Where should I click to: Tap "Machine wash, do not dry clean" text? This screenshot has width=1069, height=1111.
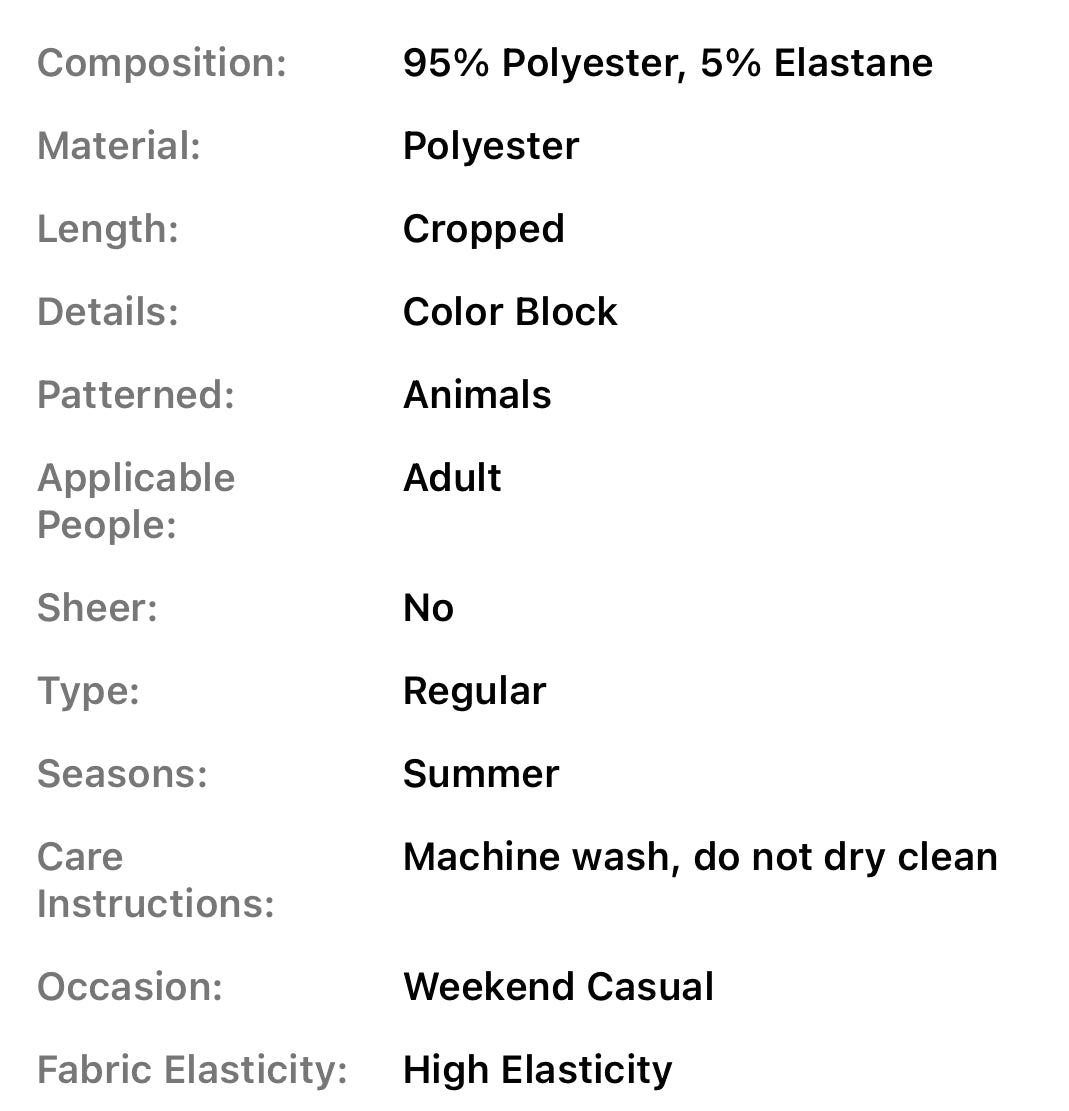[x=700, y=857]
